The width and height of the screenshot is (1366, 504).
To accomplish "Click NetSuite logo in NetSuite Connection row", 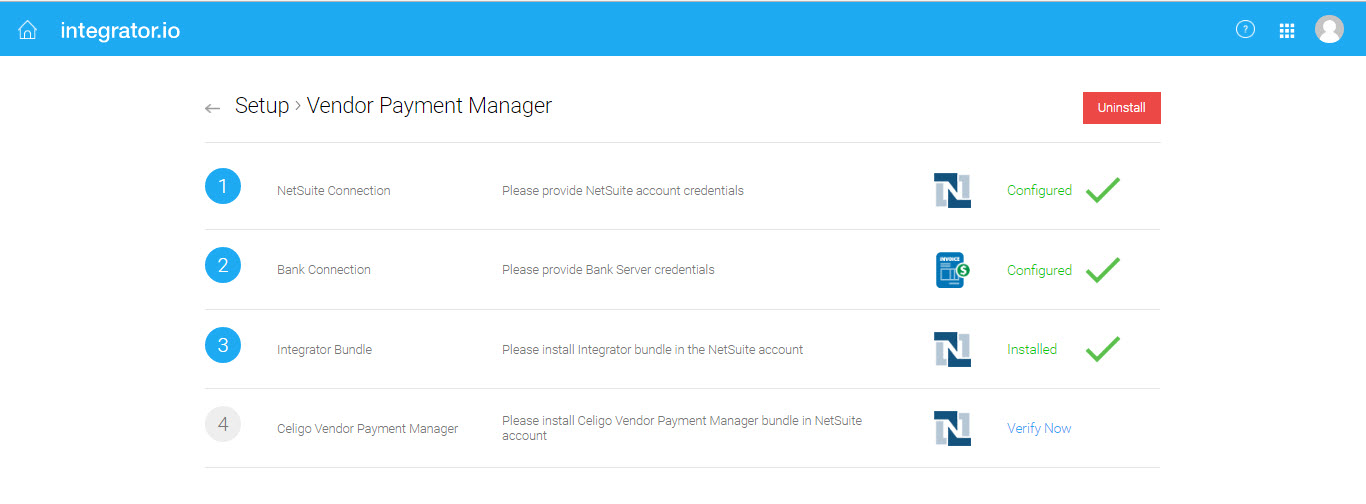I will [952, 190].
